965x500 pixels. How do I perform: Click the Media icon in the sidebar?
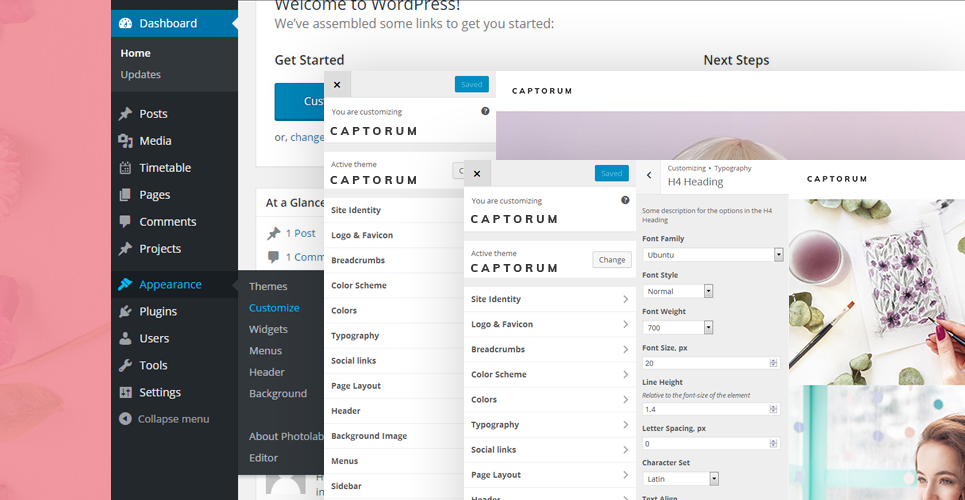(x=126, y=141)
